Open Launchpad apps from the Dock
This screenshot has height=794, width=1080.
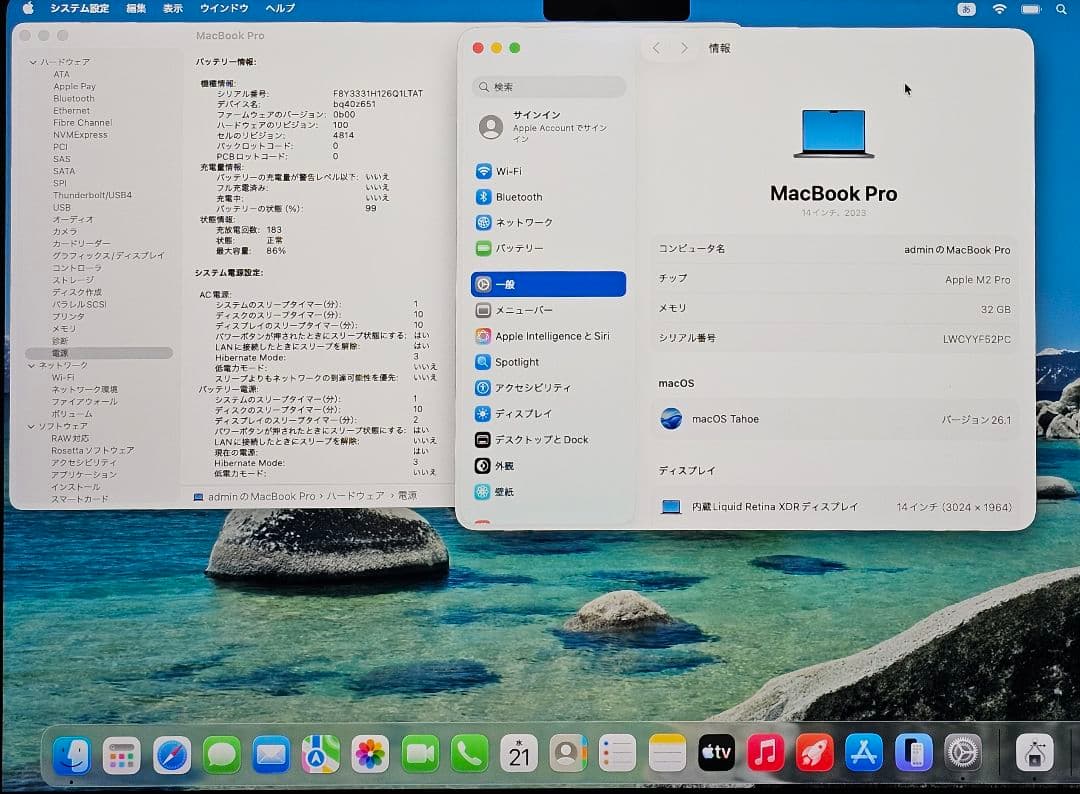click(121, 755)
